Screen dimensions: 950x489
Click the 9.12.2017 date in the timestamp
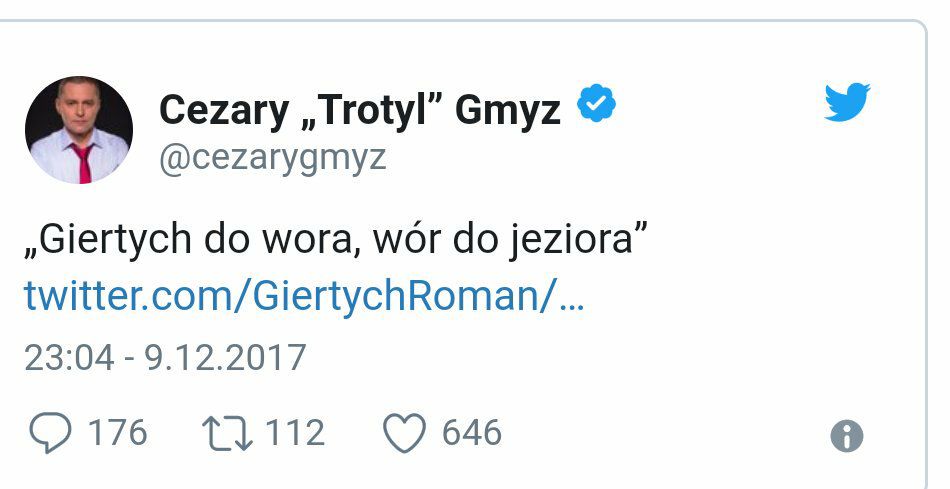pos(225,357)
